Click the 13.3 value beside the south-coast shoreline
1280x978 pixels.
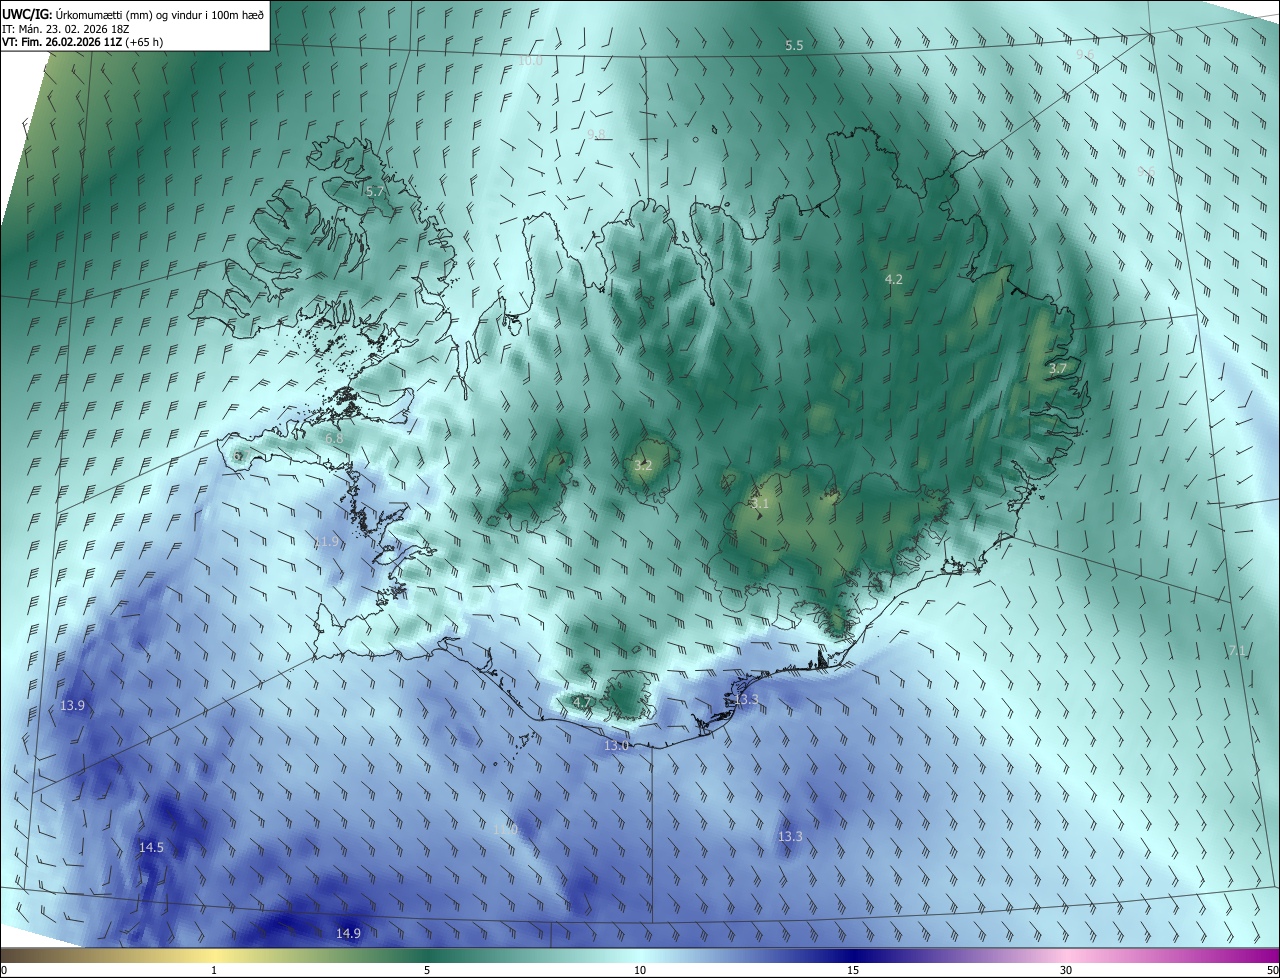click(746, 700)
